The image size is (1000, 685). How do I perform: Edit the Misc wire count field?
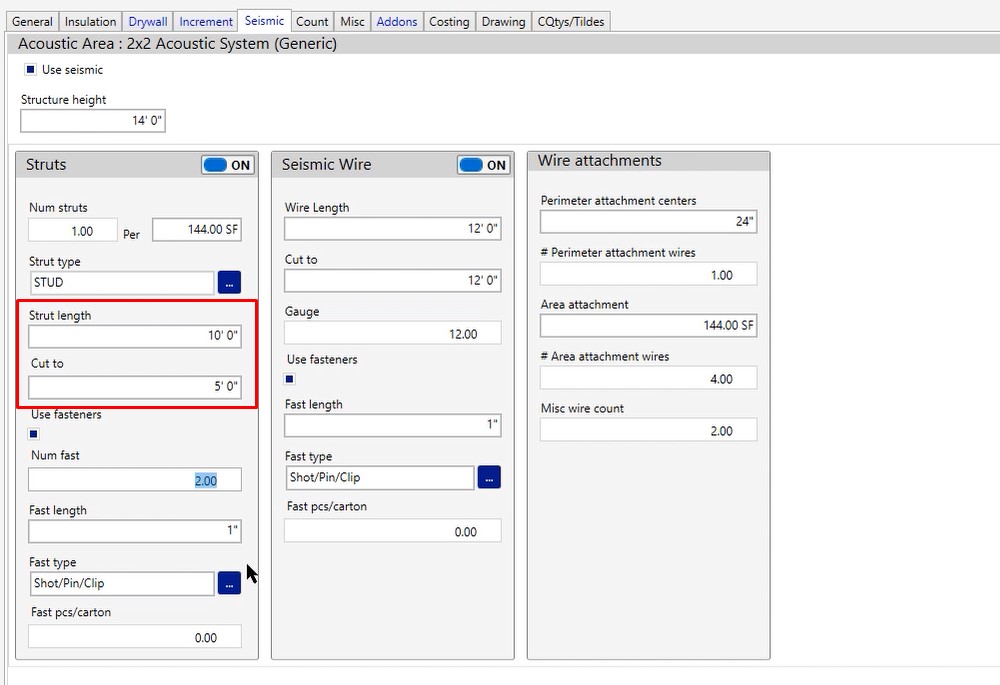[648, 431]
